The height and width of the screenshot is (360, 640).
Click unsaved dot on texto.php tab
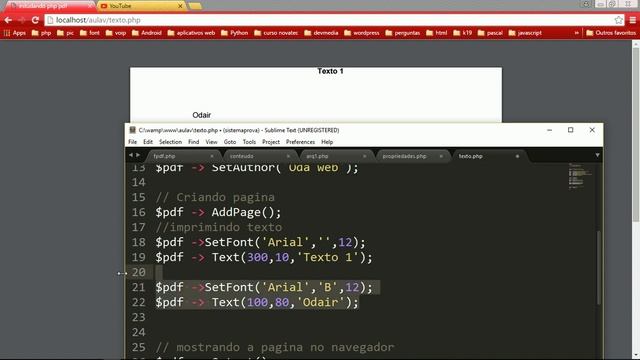(x=517, y=156)
